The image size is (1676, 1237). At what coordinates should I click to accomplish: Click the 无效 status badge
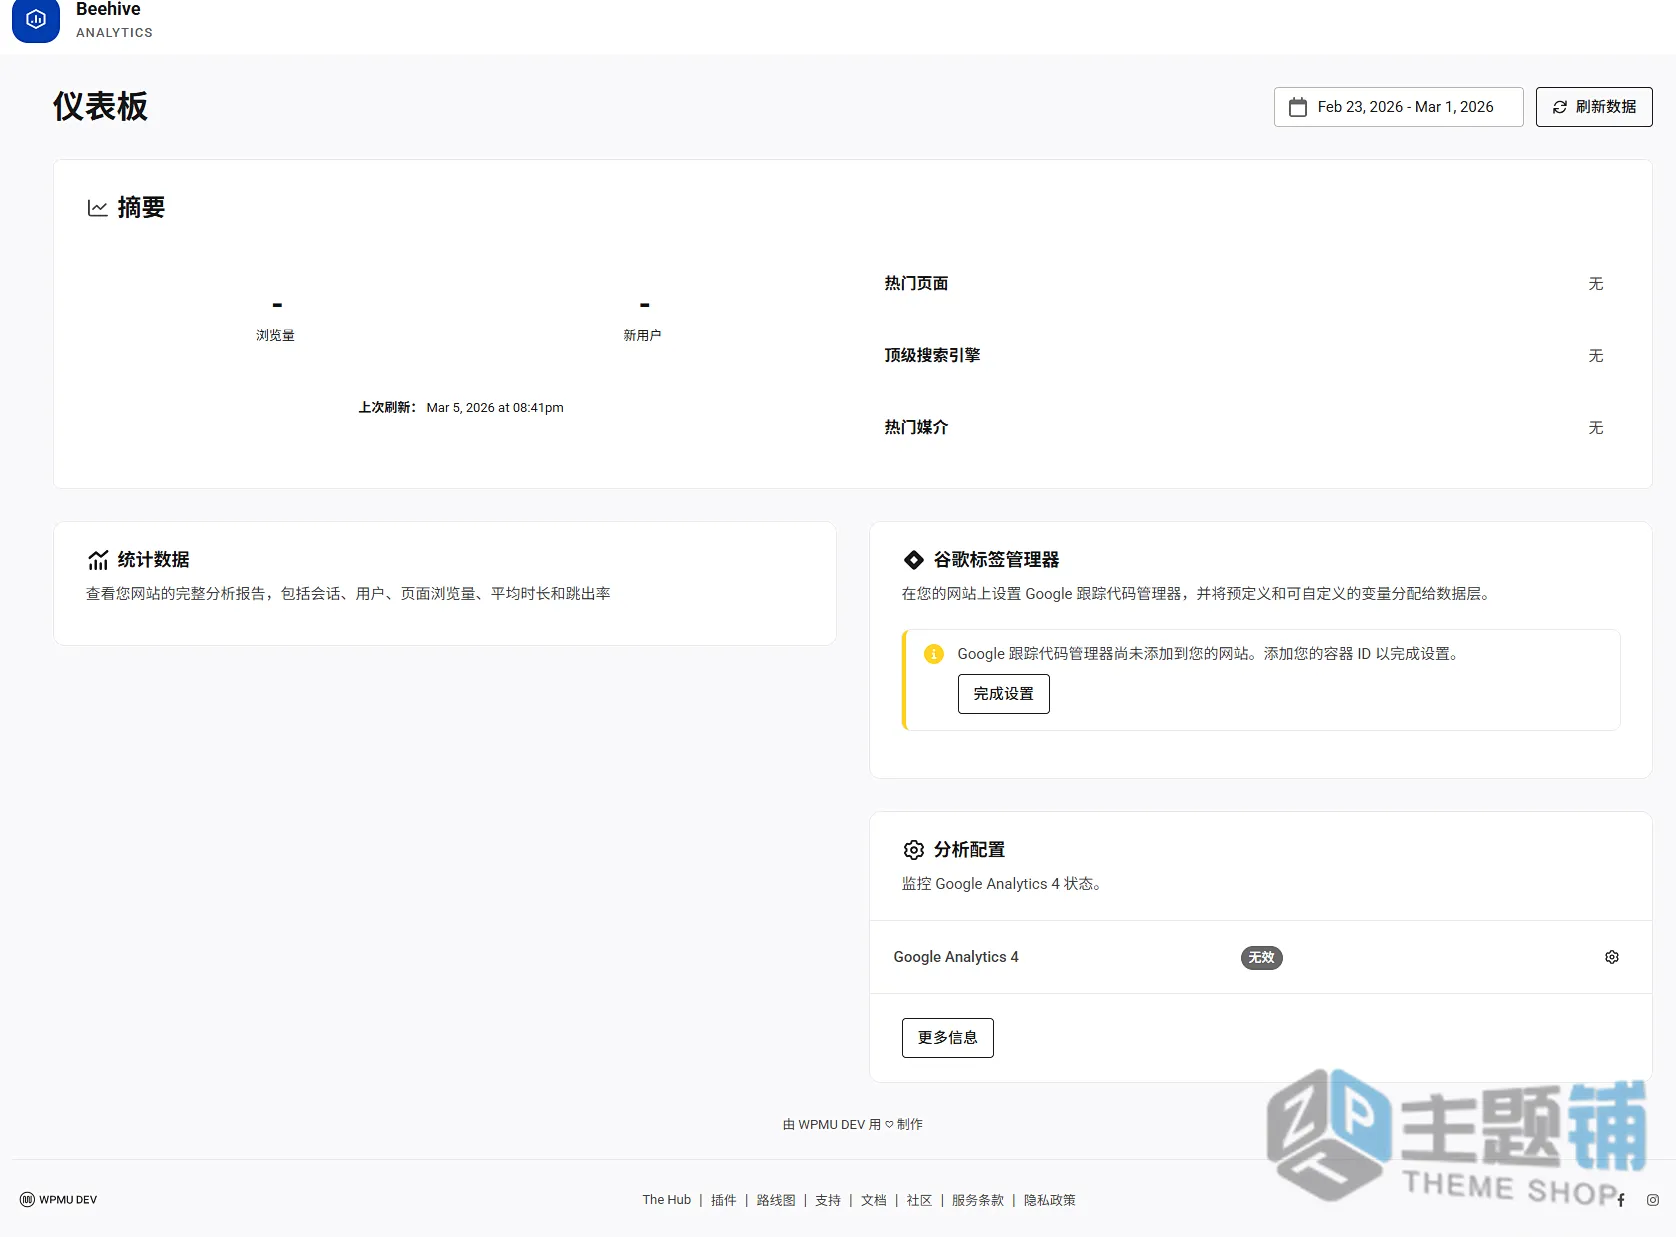tap(1262, 957)
